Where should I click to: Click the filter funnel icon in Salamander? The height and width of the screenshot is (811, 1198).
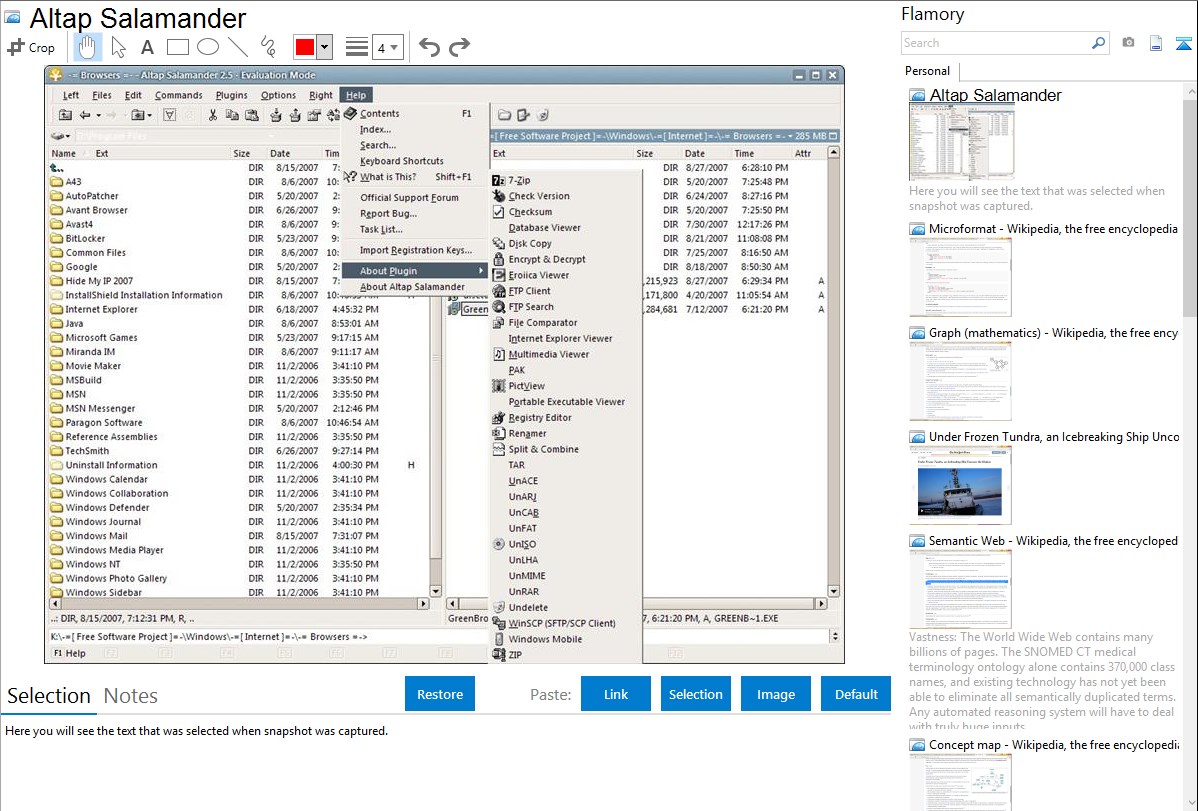(x=170, y=115)
